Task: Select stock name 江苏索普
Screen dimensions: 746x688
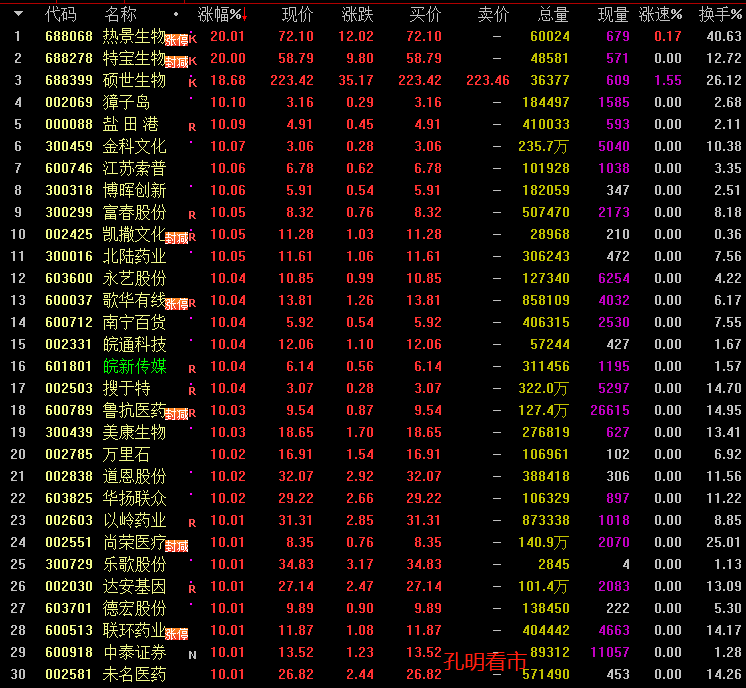Action: point(134,168)
